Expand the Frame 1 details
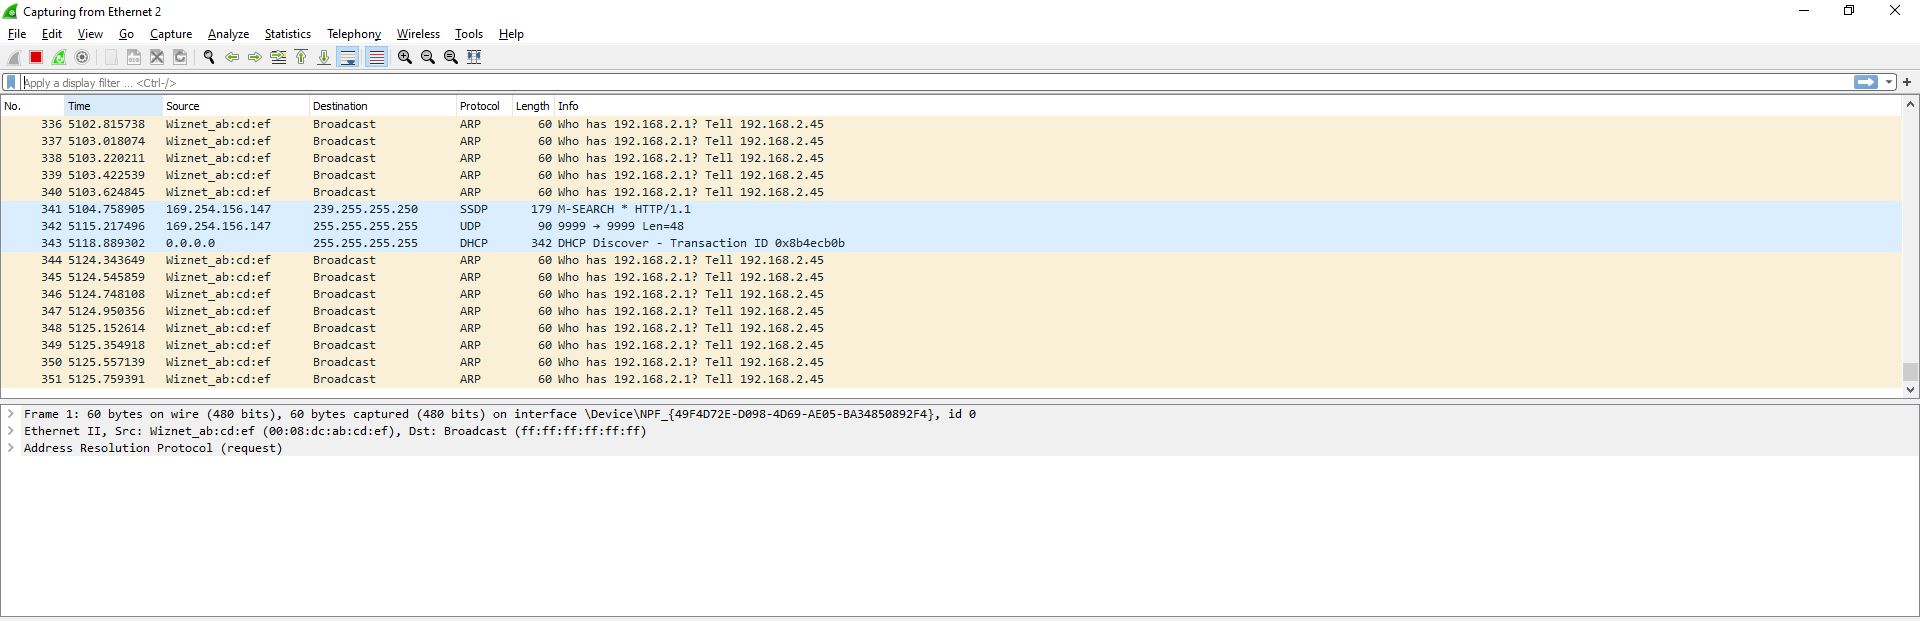The image size is (1920, 621). [x=10, y=414]
